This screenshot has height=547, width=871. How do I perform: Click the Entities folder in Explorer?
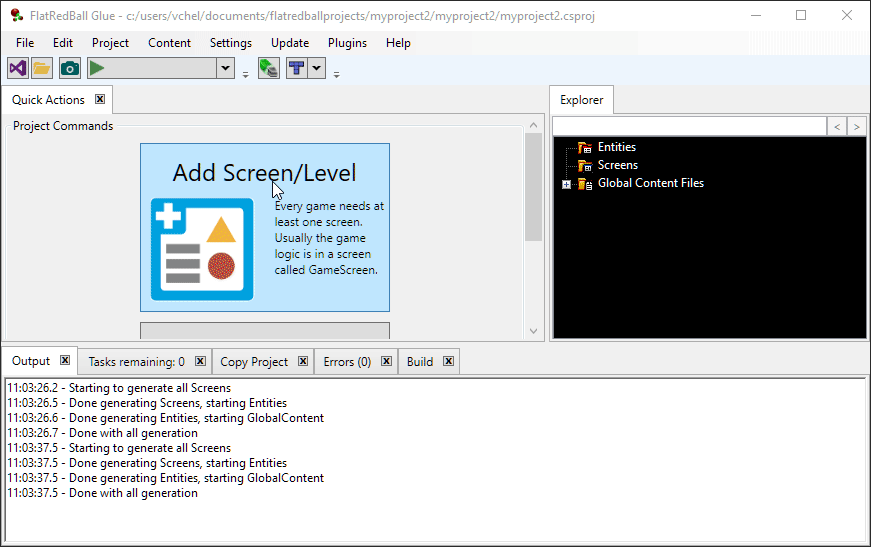coord(616,147)
